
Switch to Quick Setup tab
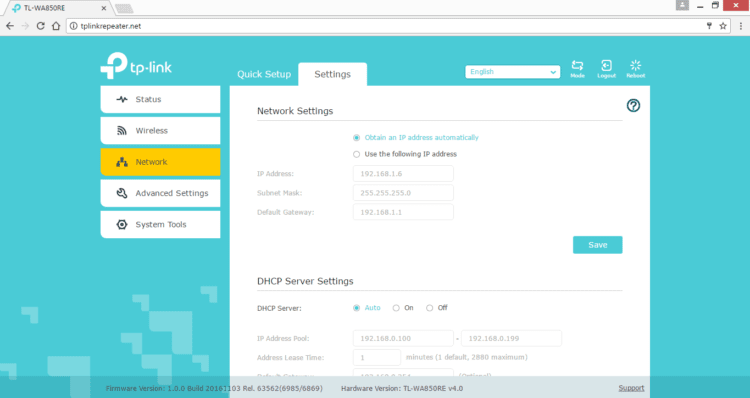264,74
